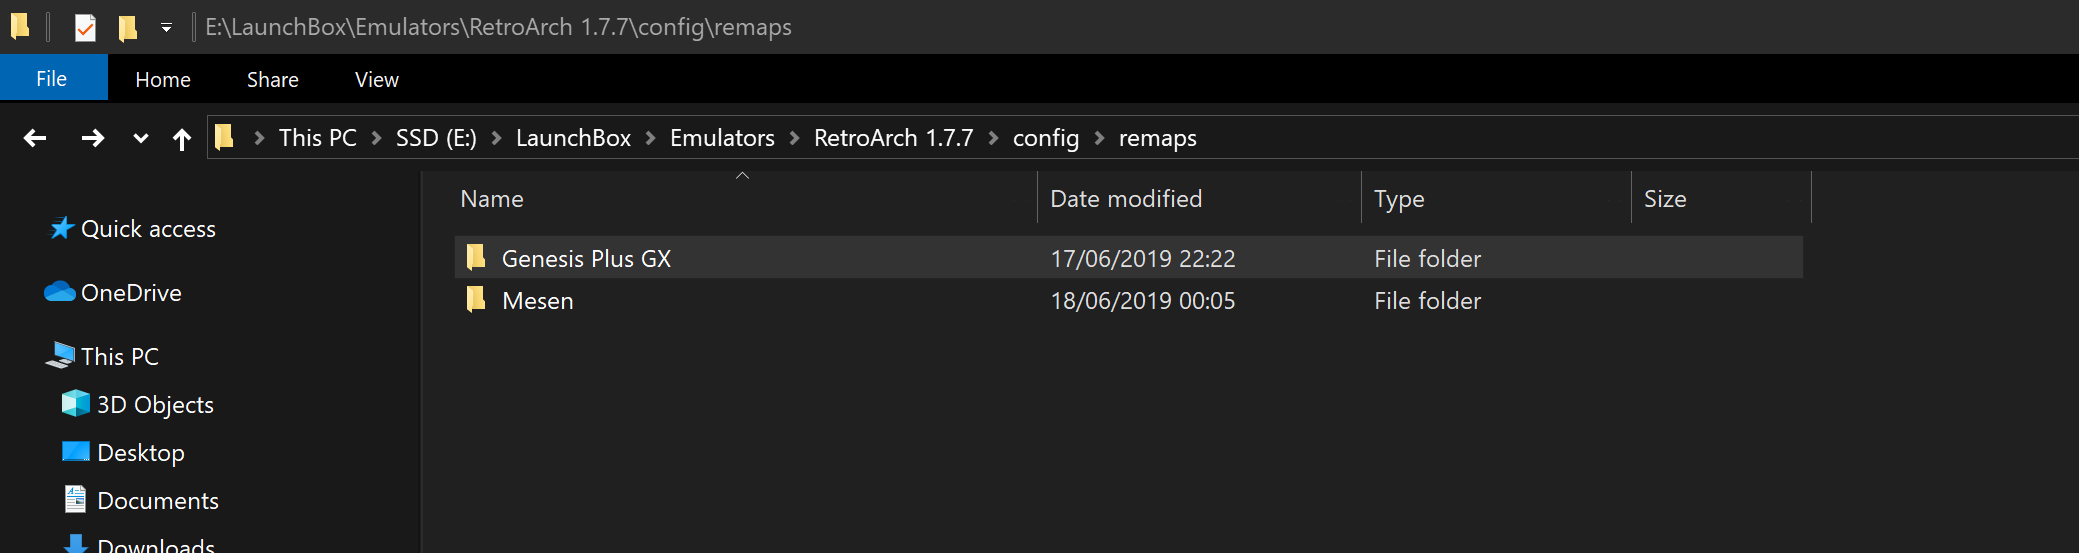Navigate to LaunchBox in breadcrumb path
Screen dimensions: 2079x553
[573, 138]
